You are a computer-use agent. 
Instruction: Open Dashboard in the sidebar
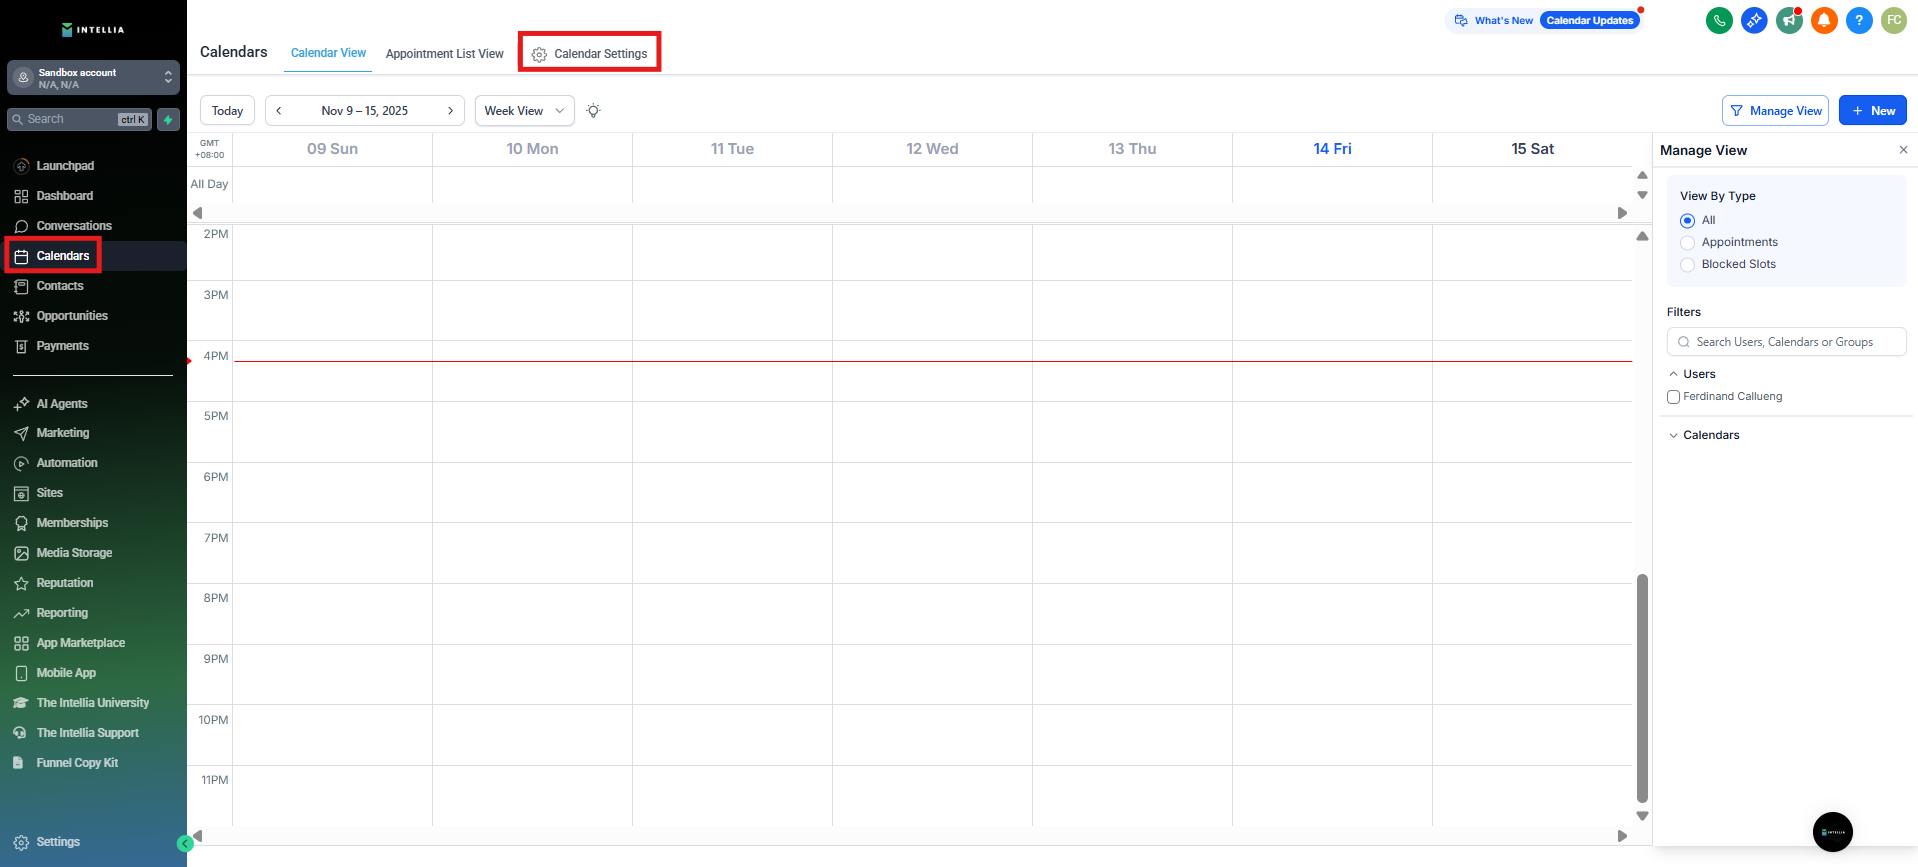(65, 196)
